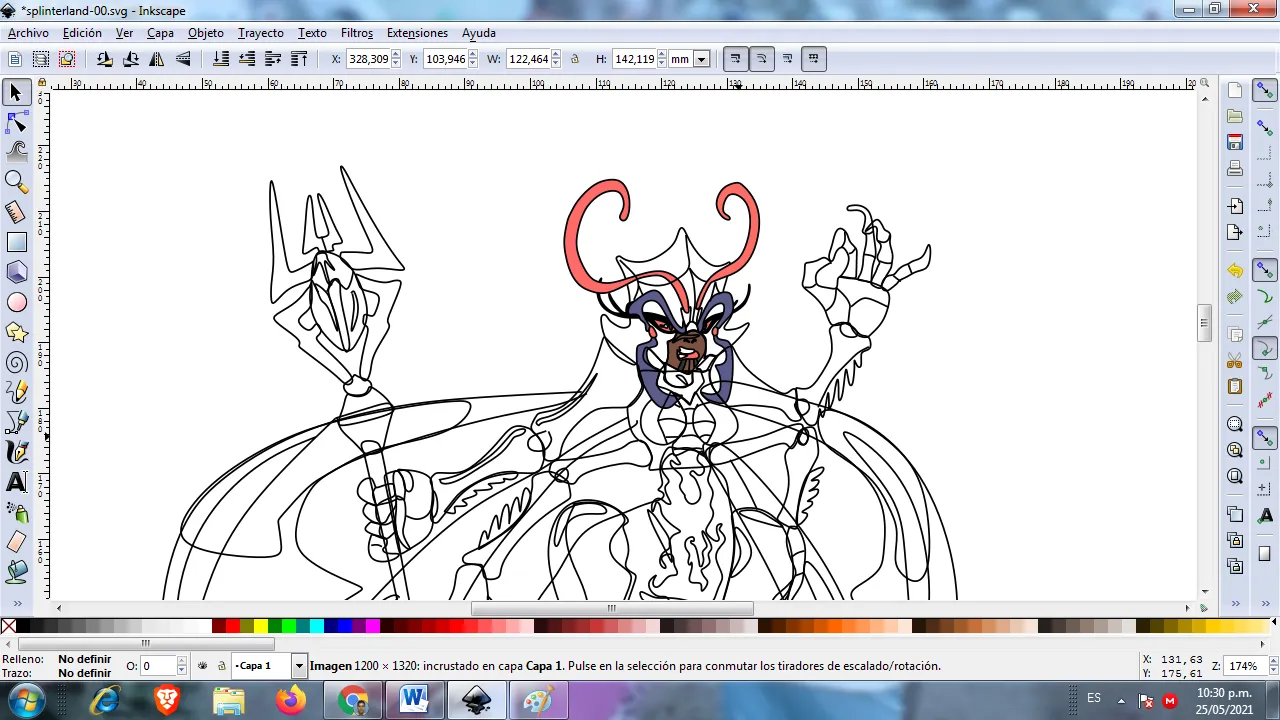Toggle current layer visibility eye
This screenshot has width=1280, height=720.
point(203,666)
